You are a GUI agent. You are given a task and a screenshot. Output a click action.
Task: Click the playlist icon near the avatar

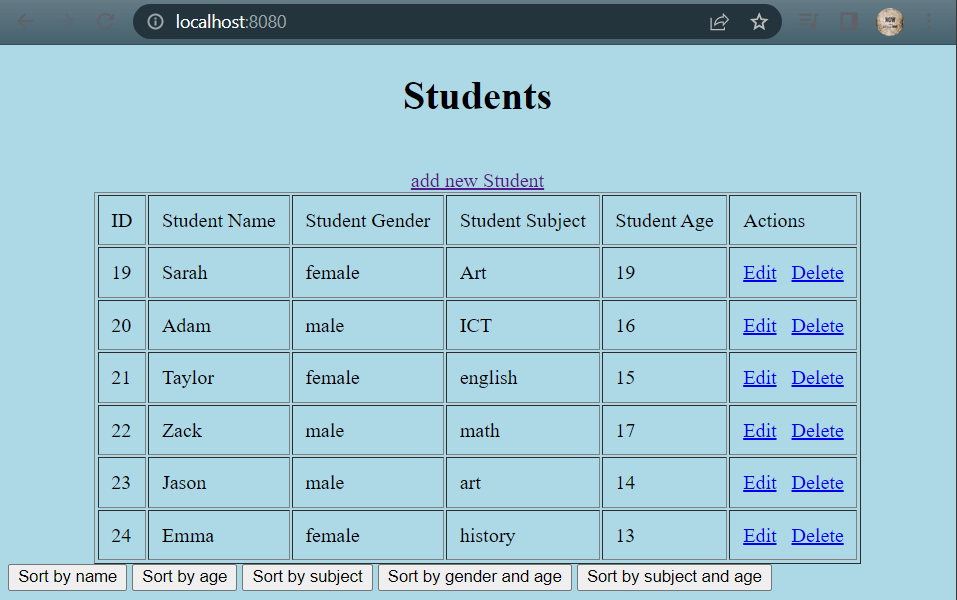click(809, 21)
